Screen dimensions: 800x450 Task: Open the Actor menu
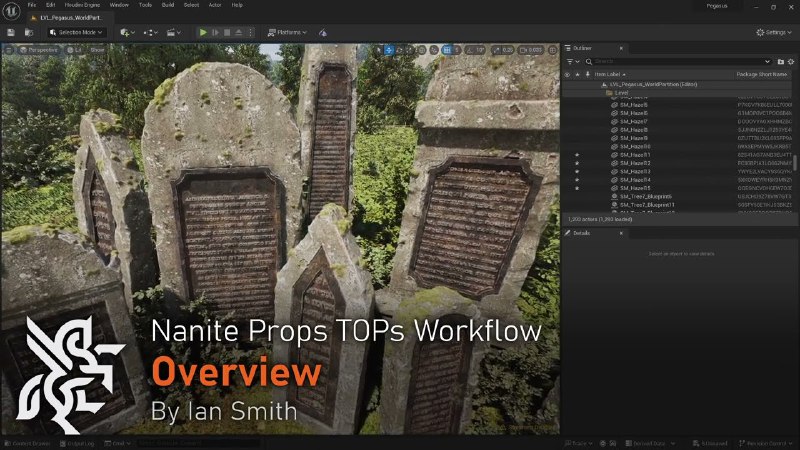[215, 5]
